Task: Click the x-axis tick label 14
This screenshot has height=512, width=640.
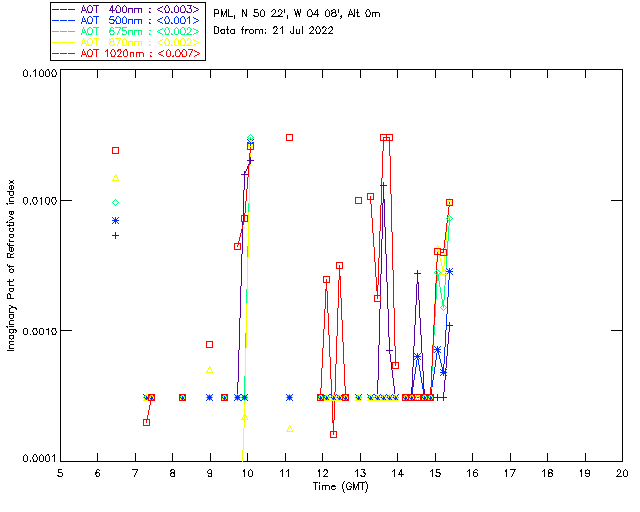Action: [398, 473]
